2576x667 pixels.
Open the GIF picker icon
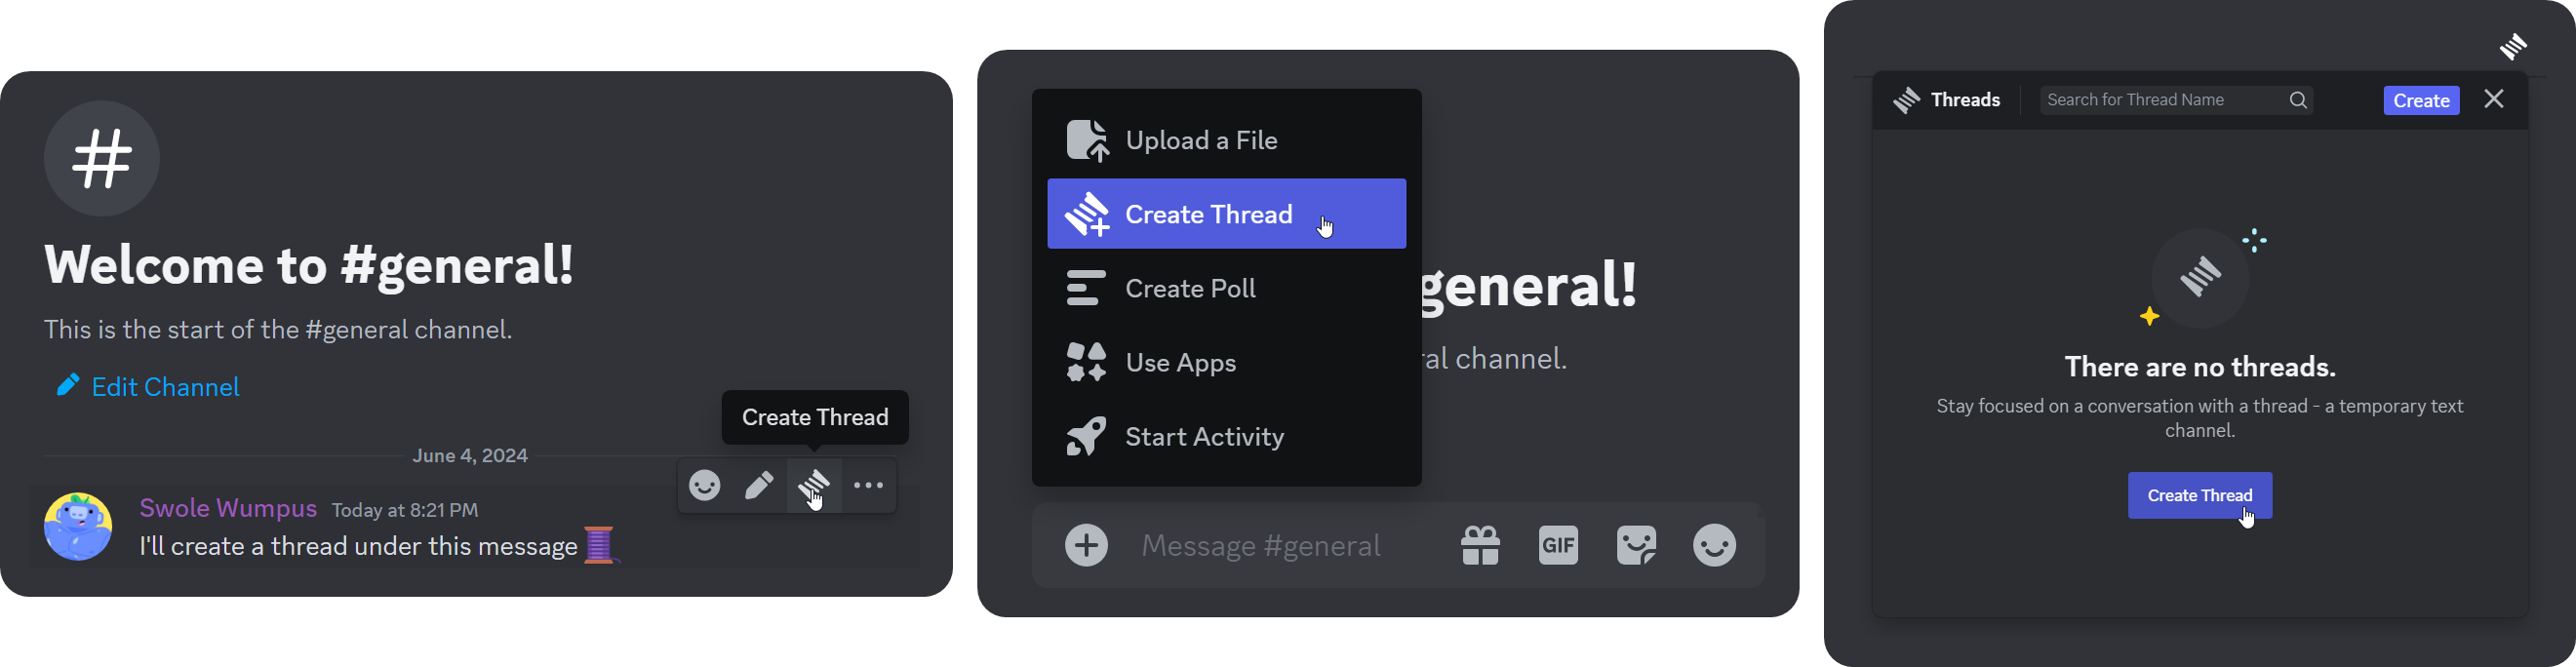pyautogui.click(x=1557, y=545)
